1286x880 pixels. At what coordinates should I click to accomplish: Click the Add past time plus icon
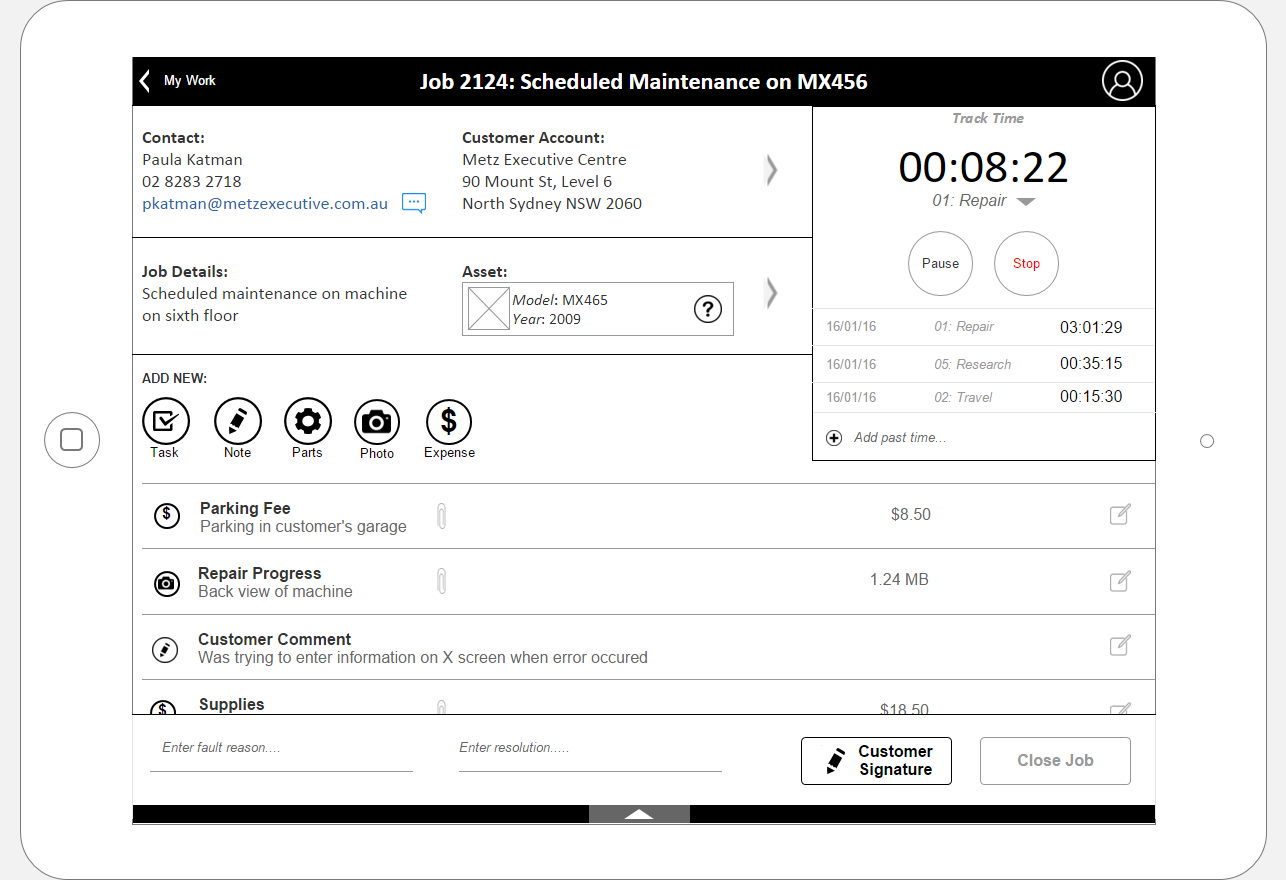pos(834,438)
